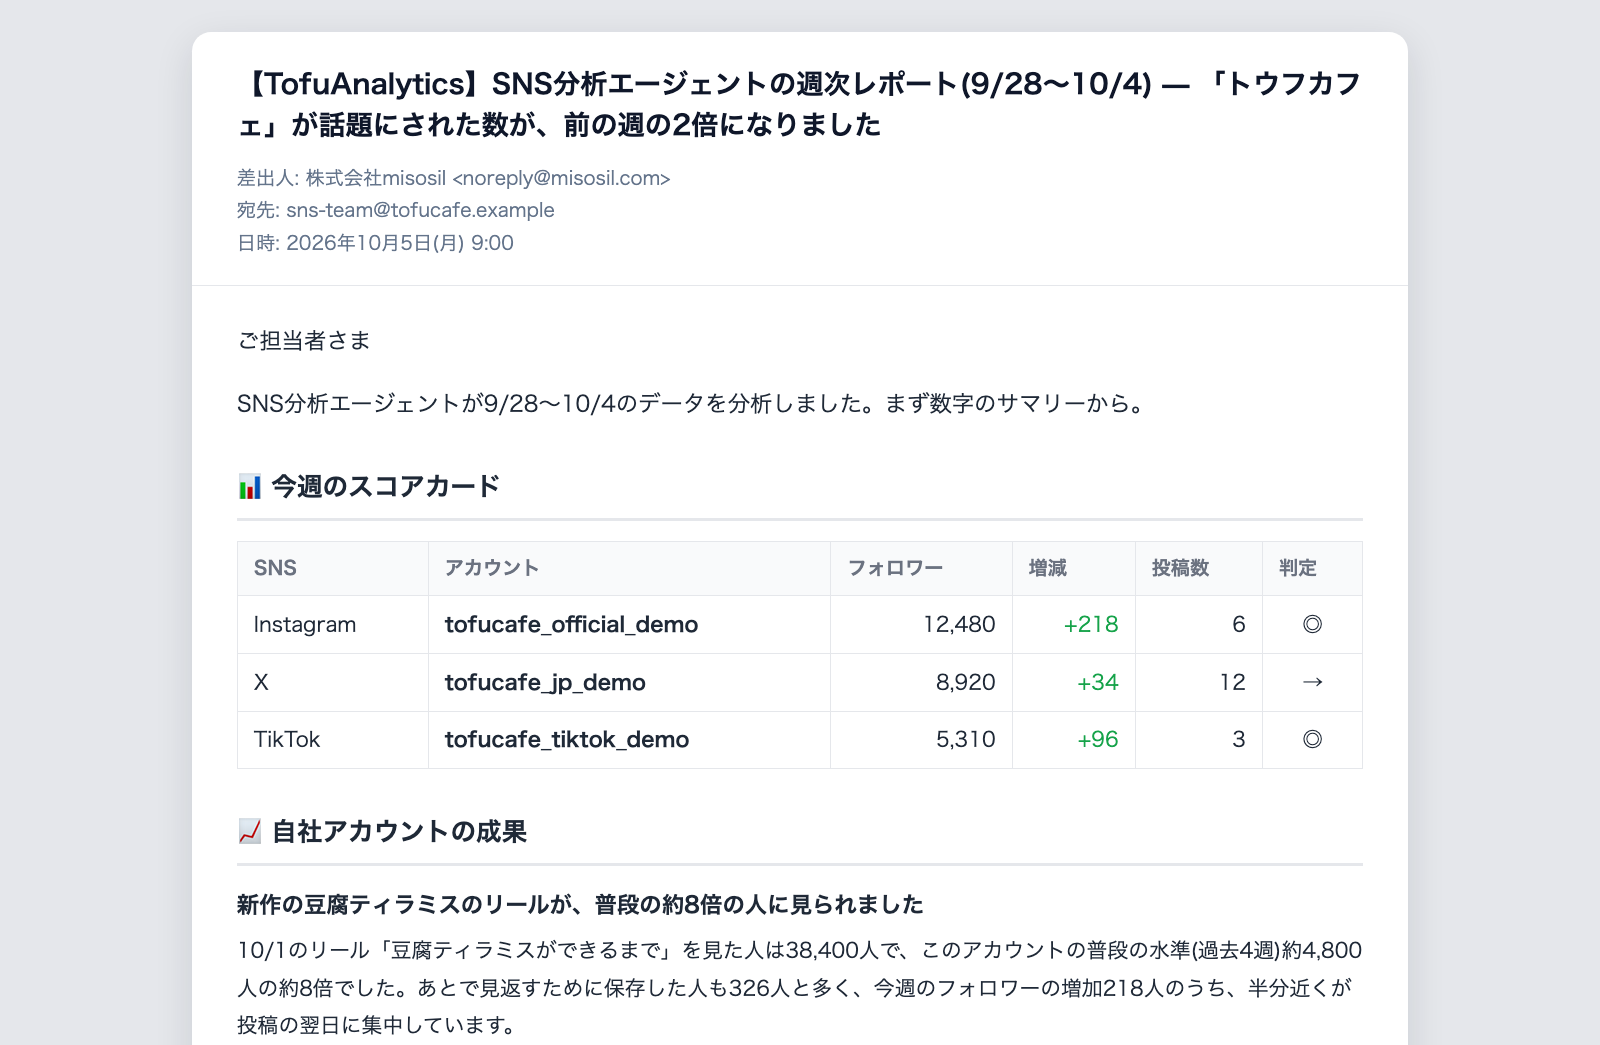Click the TikTok cell in the table

coord(287,740)
